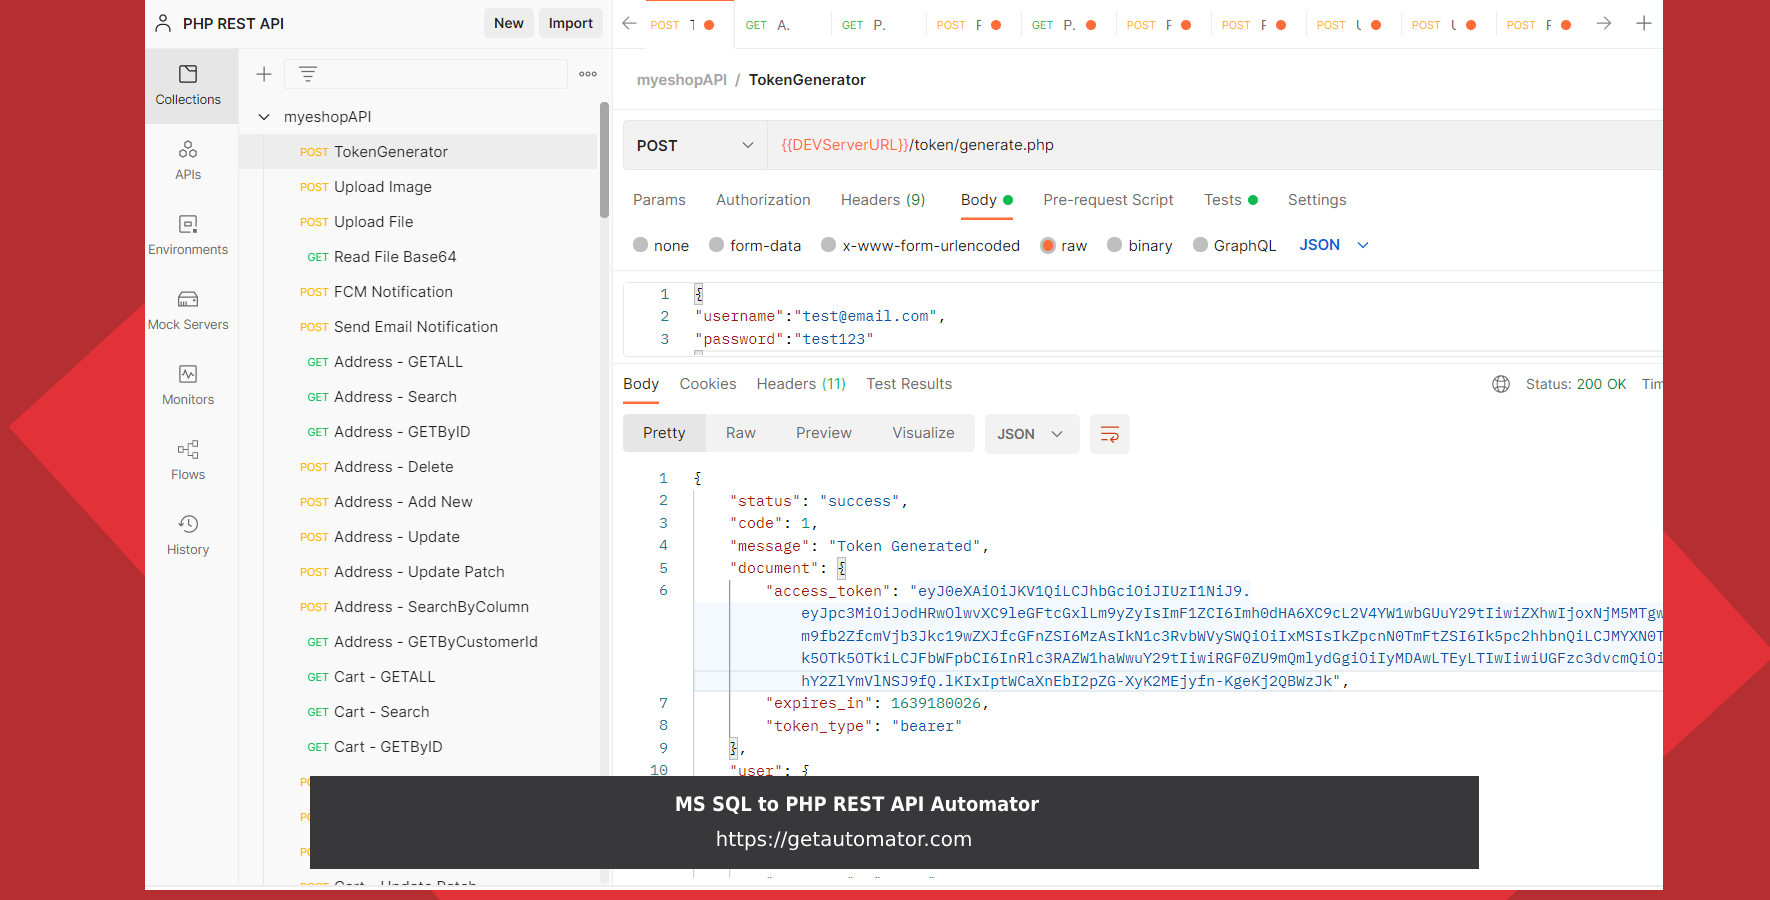Screen dimensions: 1770x900
Task: Click the collection filter search field
Action: (x=426, y=74)
